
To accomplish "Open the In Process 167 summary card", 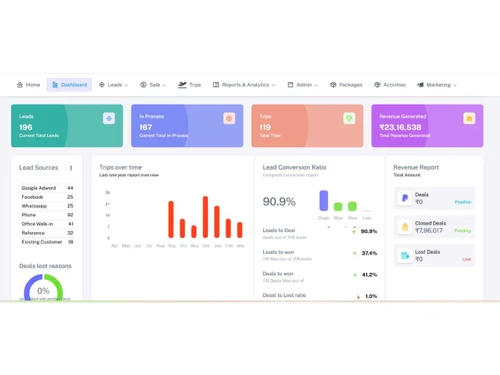I will (x=187, y=126).
